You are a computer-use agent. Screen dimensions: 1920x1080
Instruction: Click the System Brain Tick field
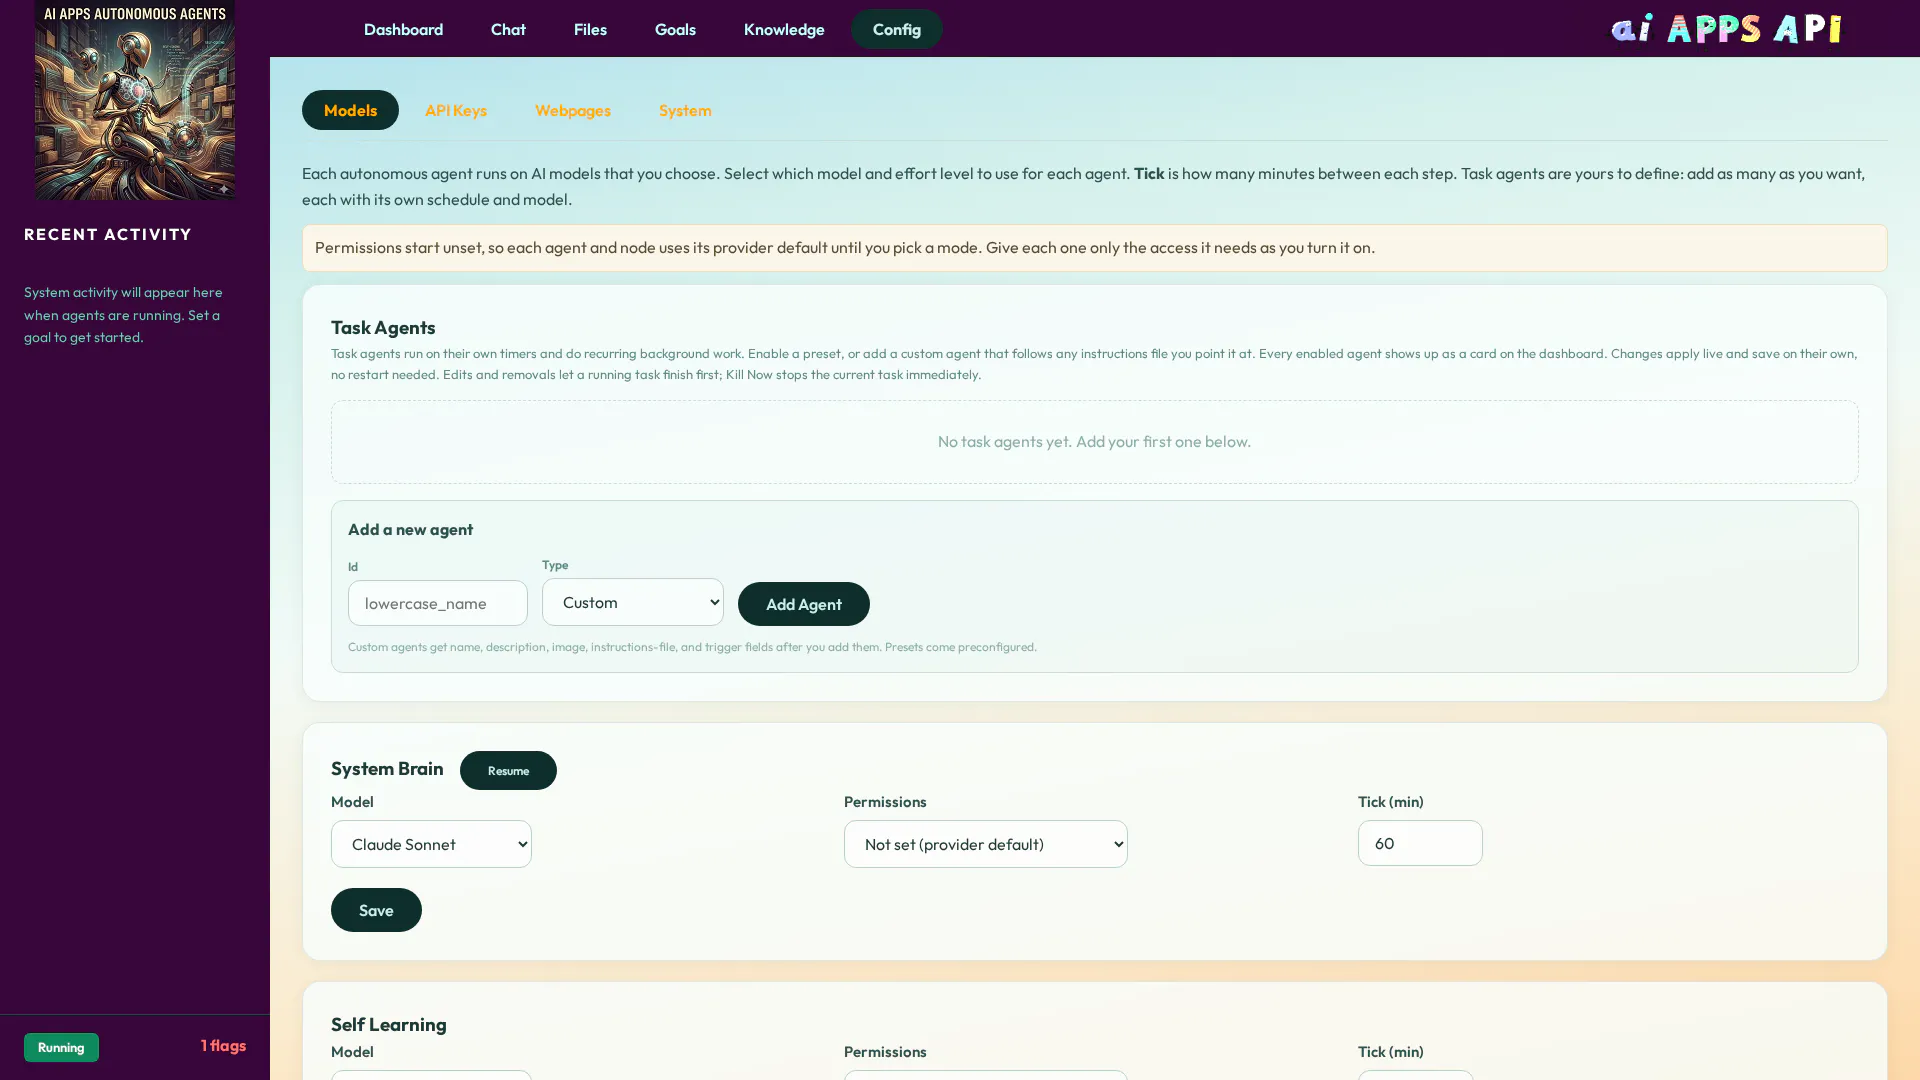point(1420,843)
